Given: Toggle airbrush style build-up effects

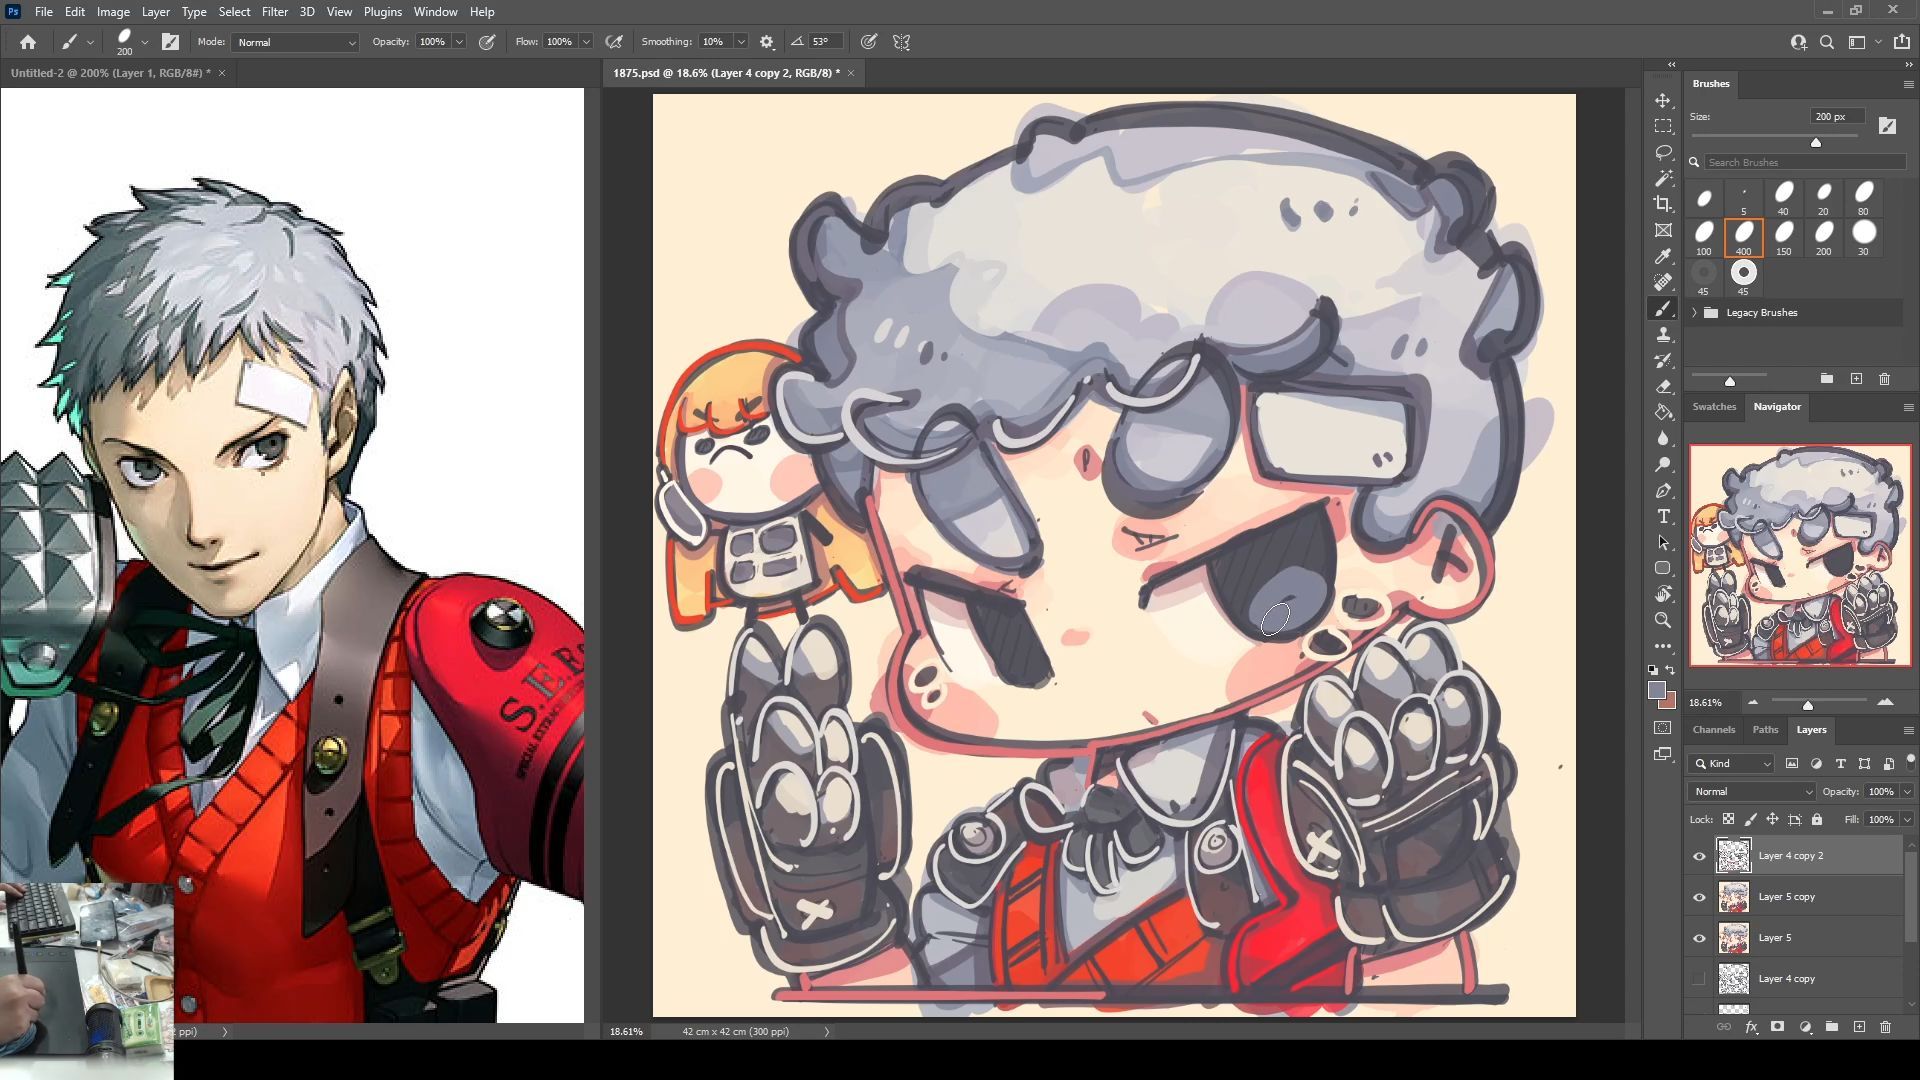Looking at the screenshot, I should coord(614,42).
